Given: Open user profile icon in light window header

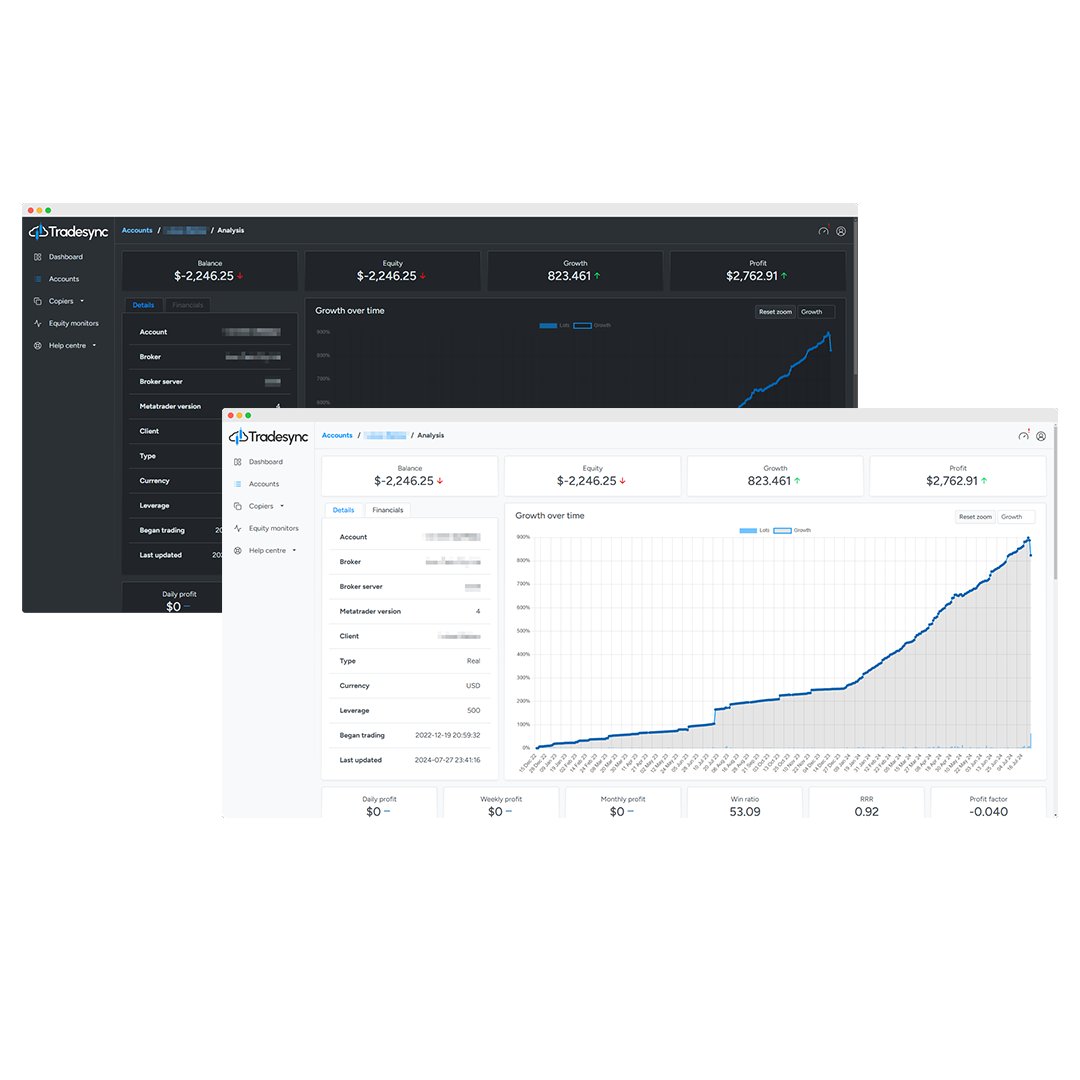Looking at the screenshot, I should pos(1041,436).
